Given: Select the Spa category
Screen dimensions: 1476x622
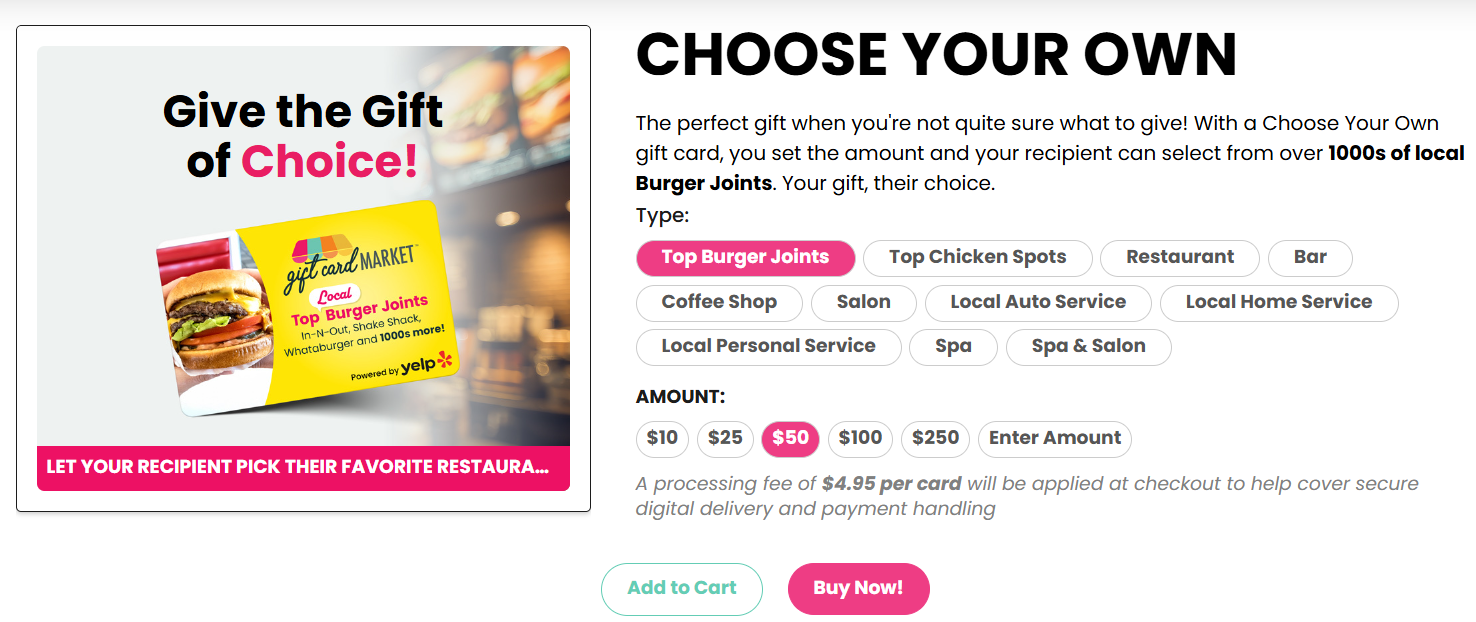Looking at the screenshot, I should [x=953, y=347].
